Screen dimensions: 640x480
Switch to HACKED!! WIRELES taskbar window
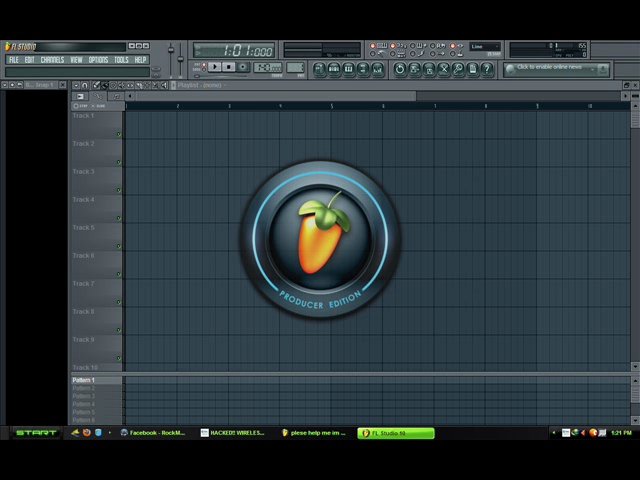tap(233, 433)
